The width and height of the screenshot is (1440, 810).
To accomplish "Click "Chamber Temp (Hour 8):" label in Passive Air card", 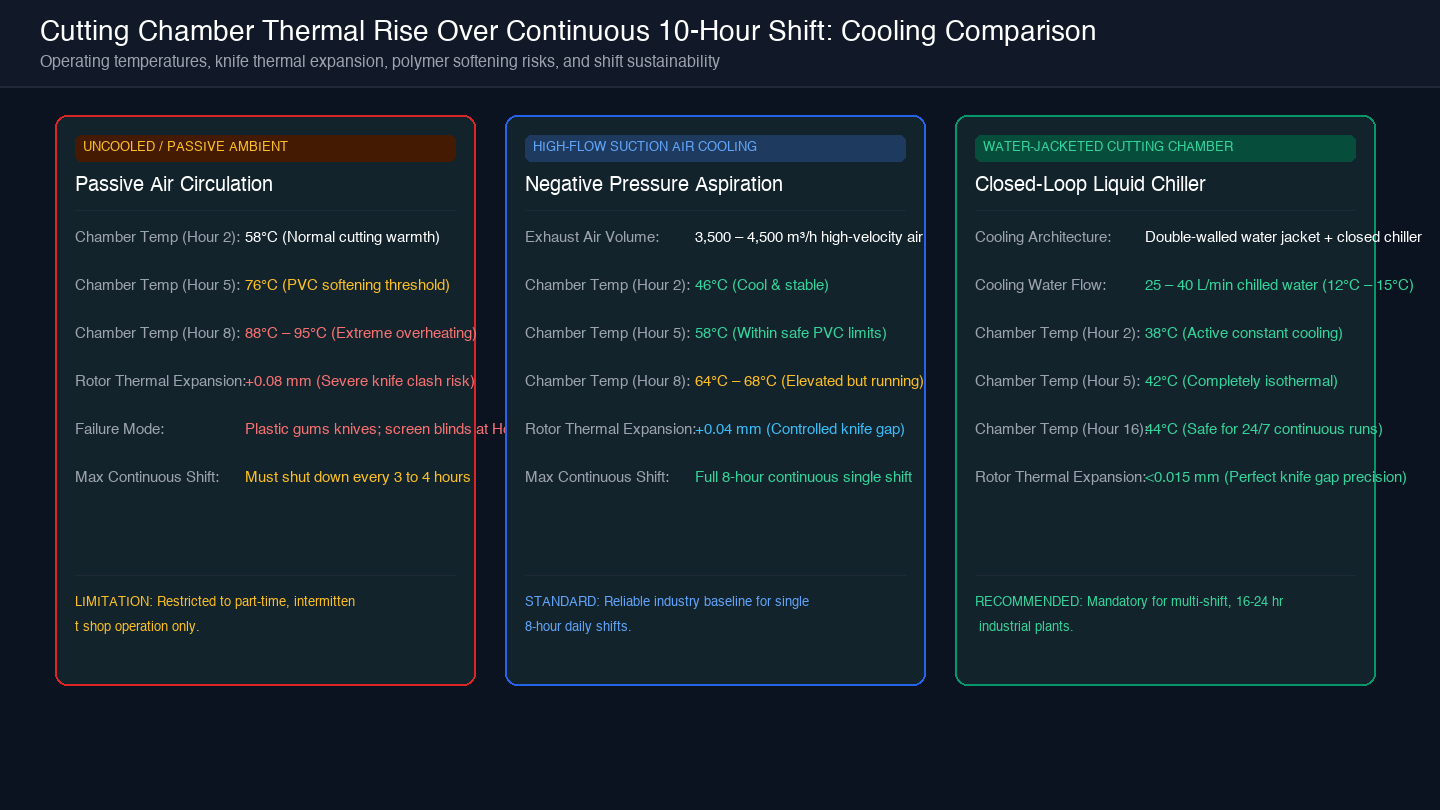I will click(x=158, y=333).
